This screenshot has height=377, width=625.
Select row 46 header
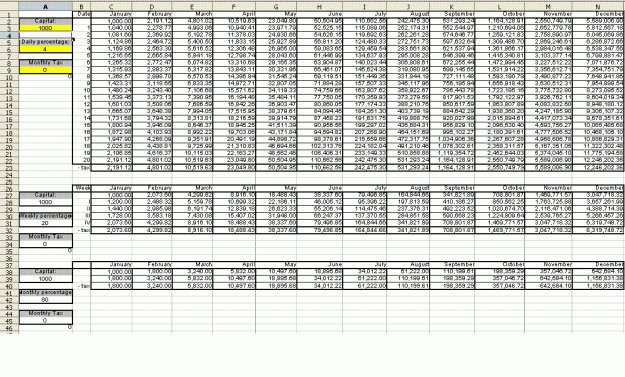(x=9, y=328)
